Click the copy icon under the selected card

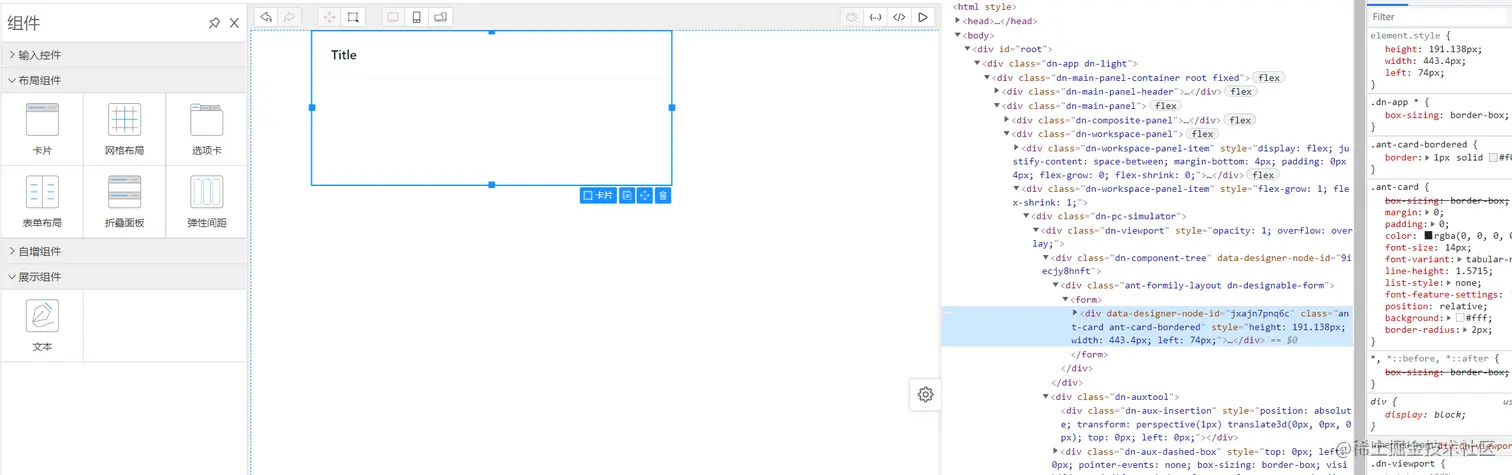coord(626,196)
